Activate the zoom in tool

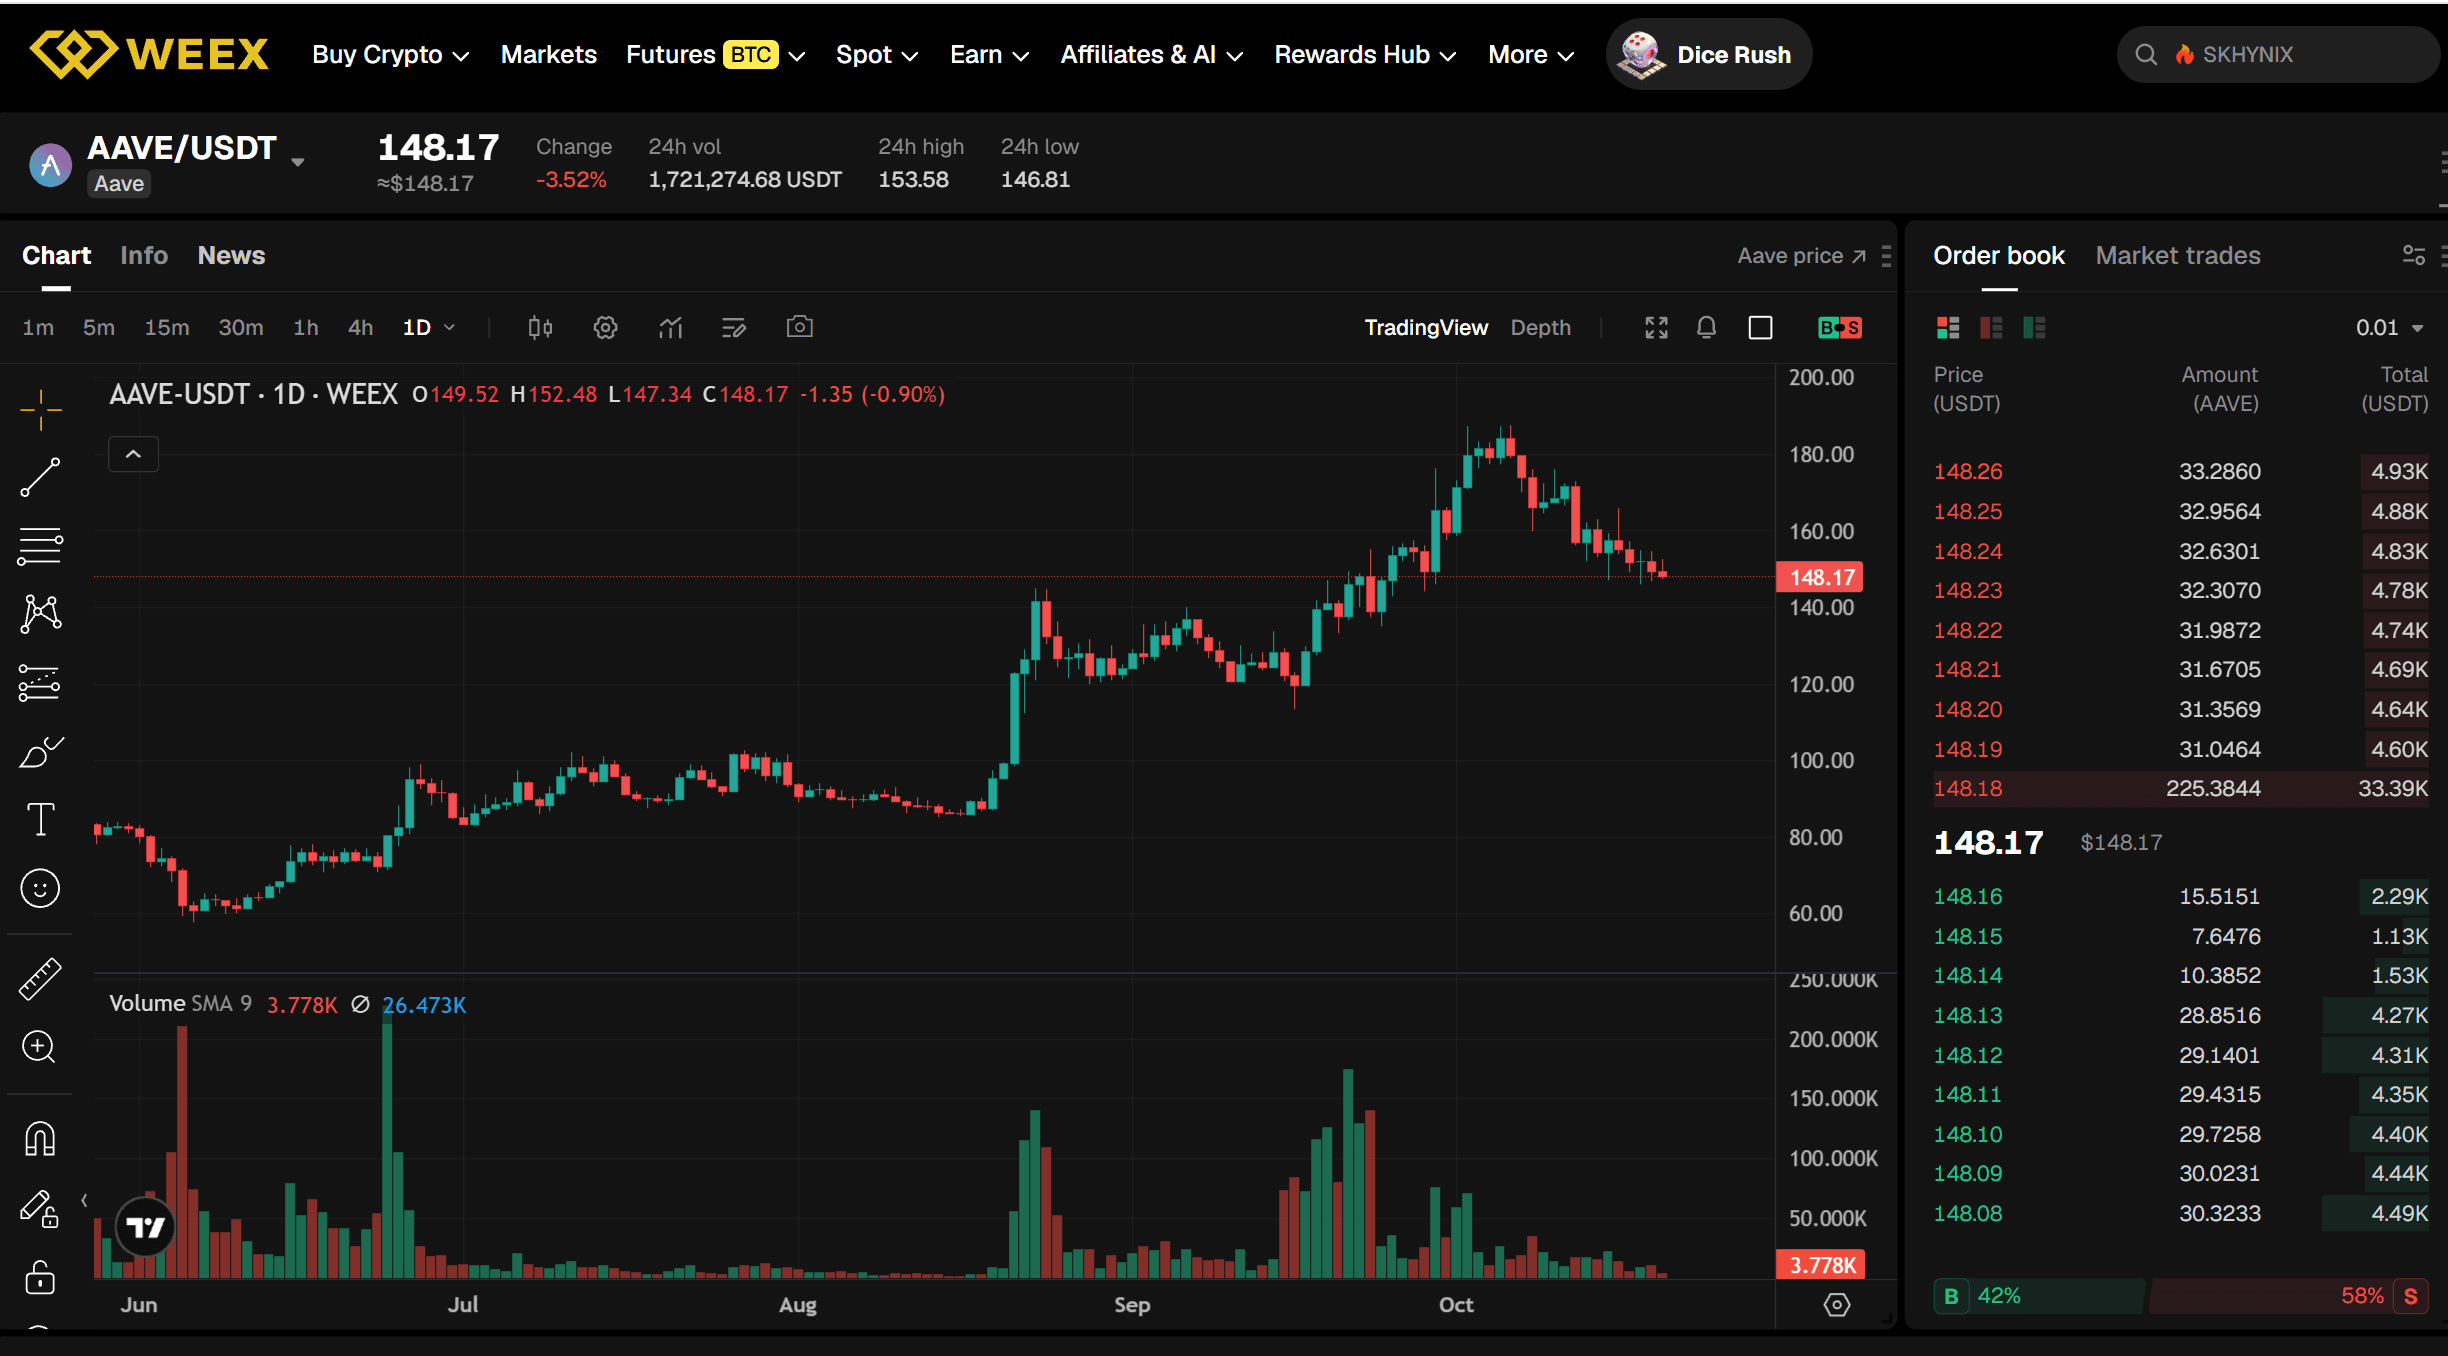pos(40,1047)
